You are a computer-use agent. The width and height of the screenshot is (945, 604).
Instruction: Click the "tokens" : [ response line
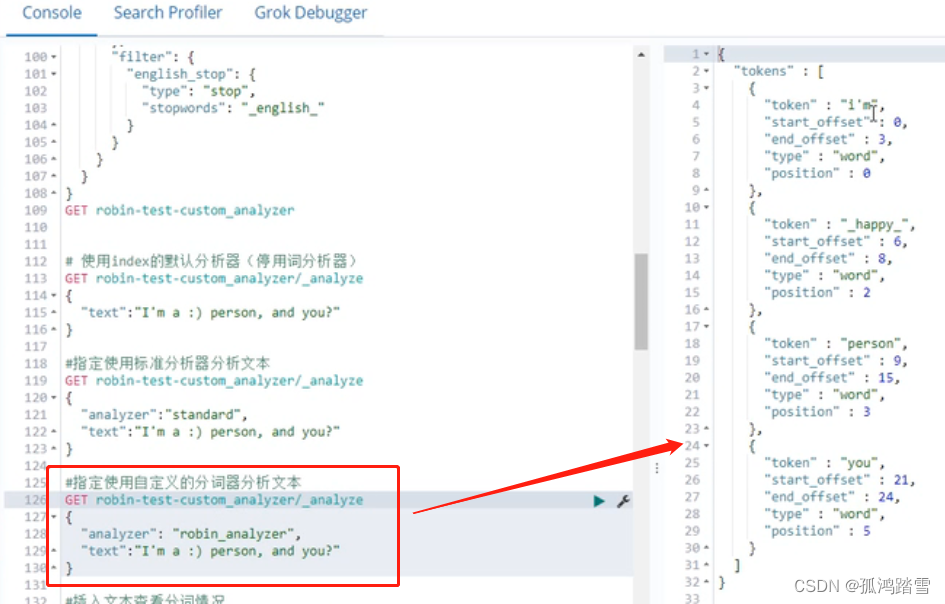[x=779, y=71]
